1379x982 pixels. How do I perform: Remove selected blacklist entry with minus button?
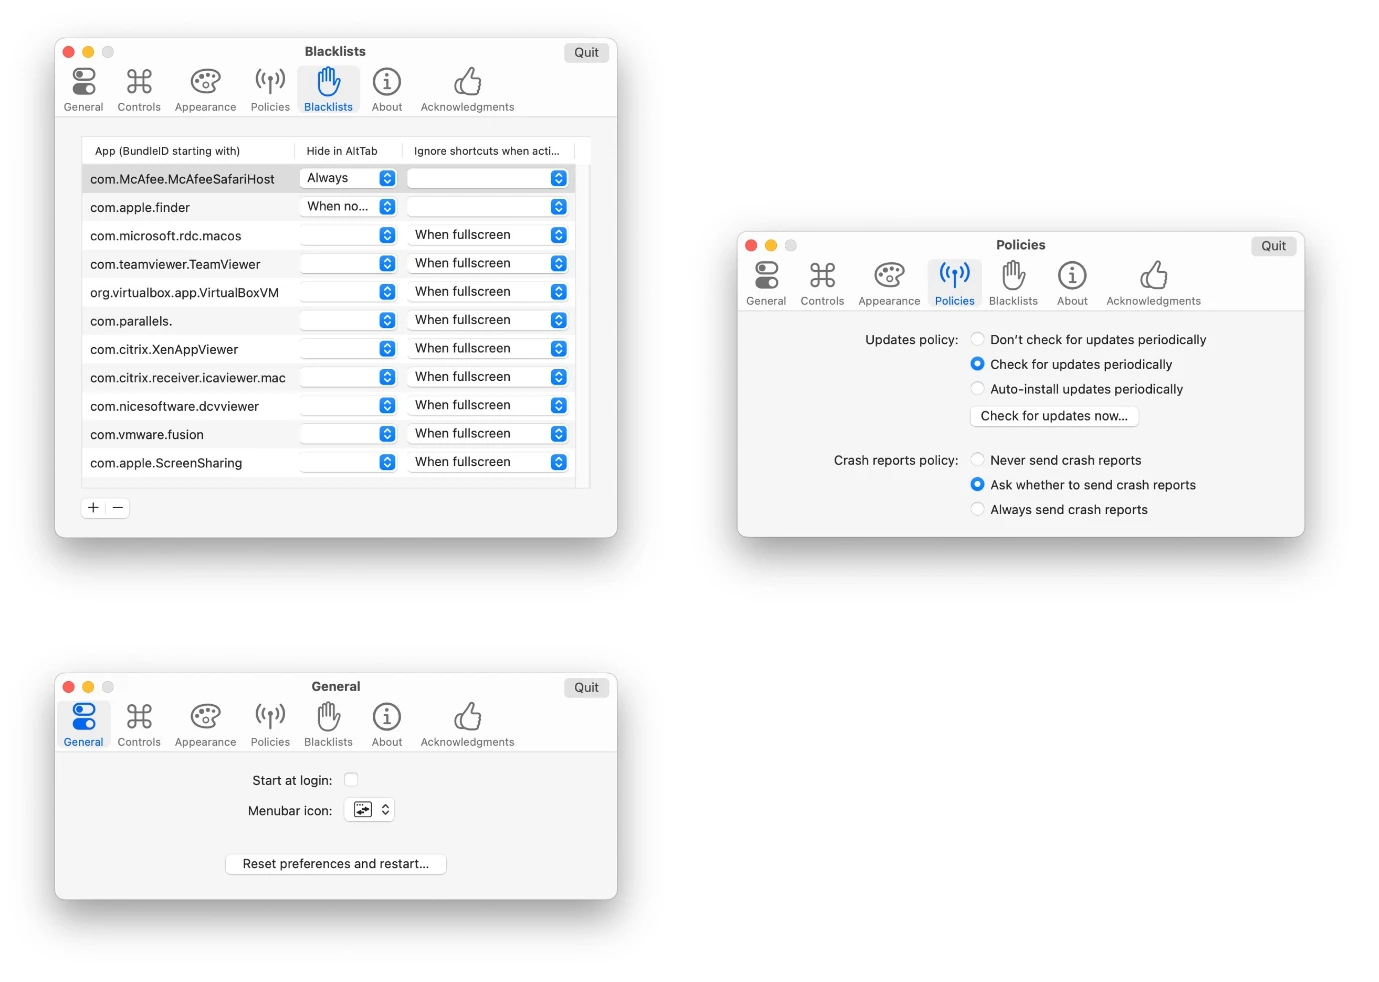118,508
